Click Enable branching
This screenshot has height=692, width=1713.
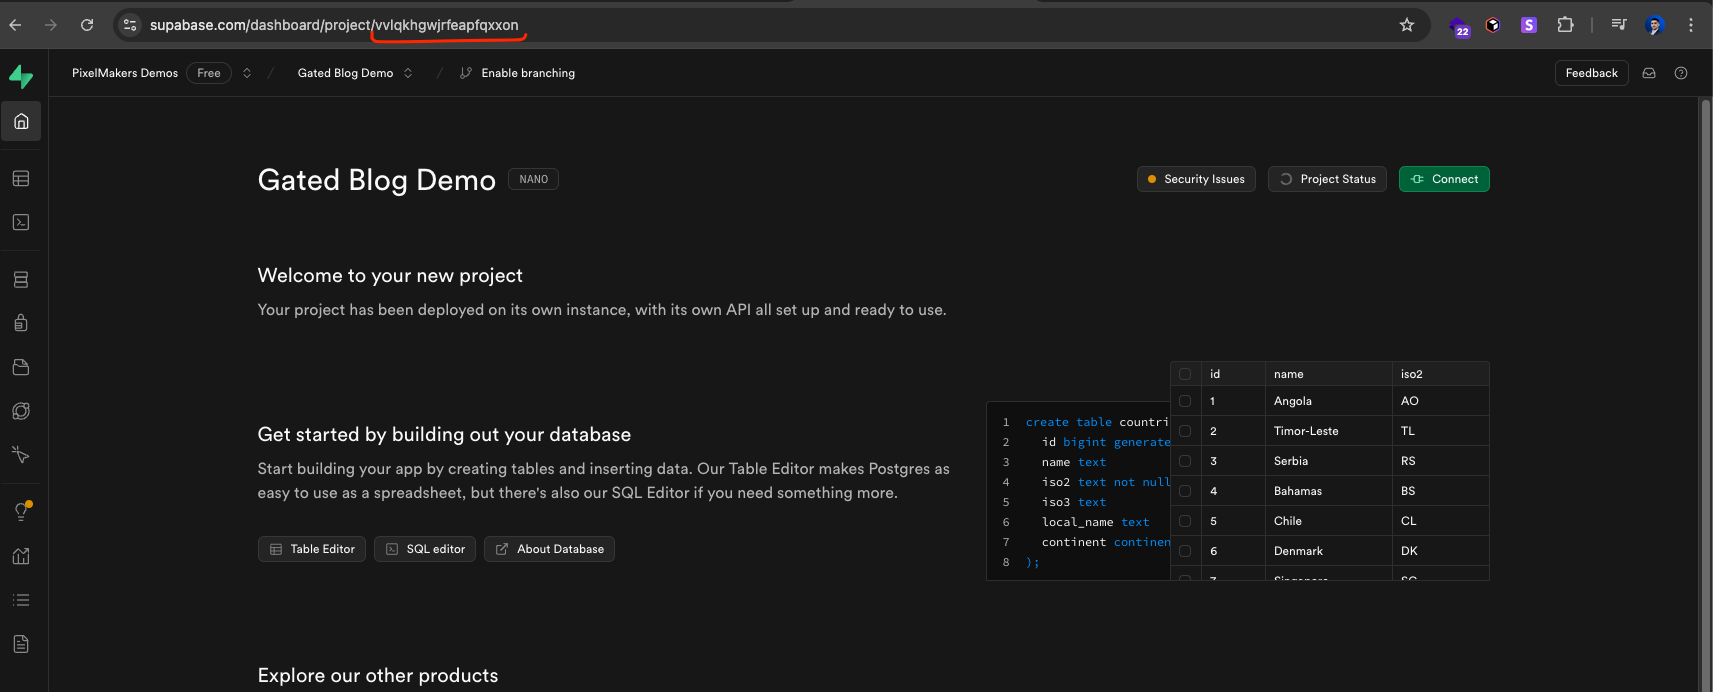click(517, 73)
